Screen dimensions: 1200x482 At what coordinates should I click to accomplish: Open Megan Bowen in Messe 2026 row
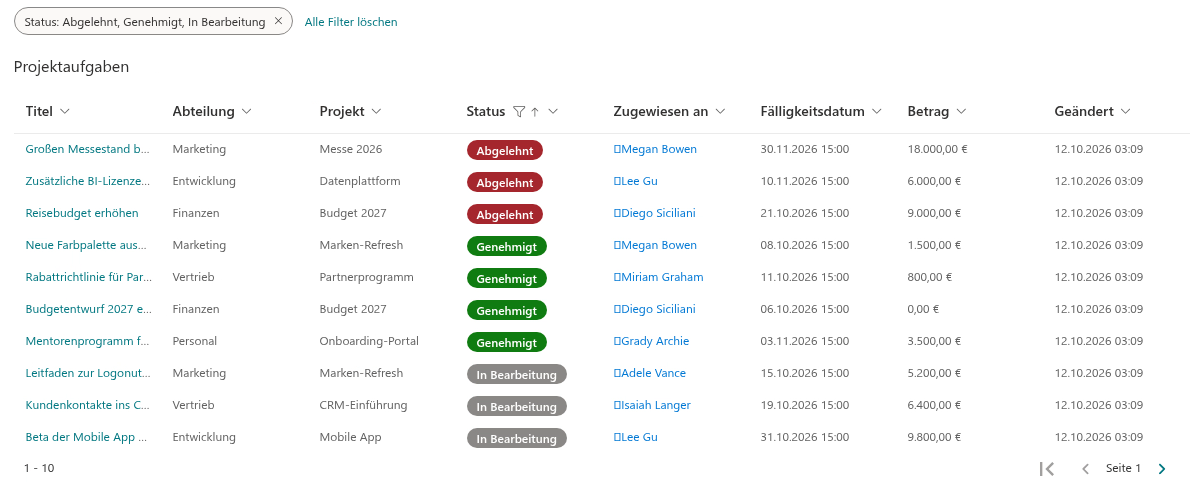click(655, 149)
